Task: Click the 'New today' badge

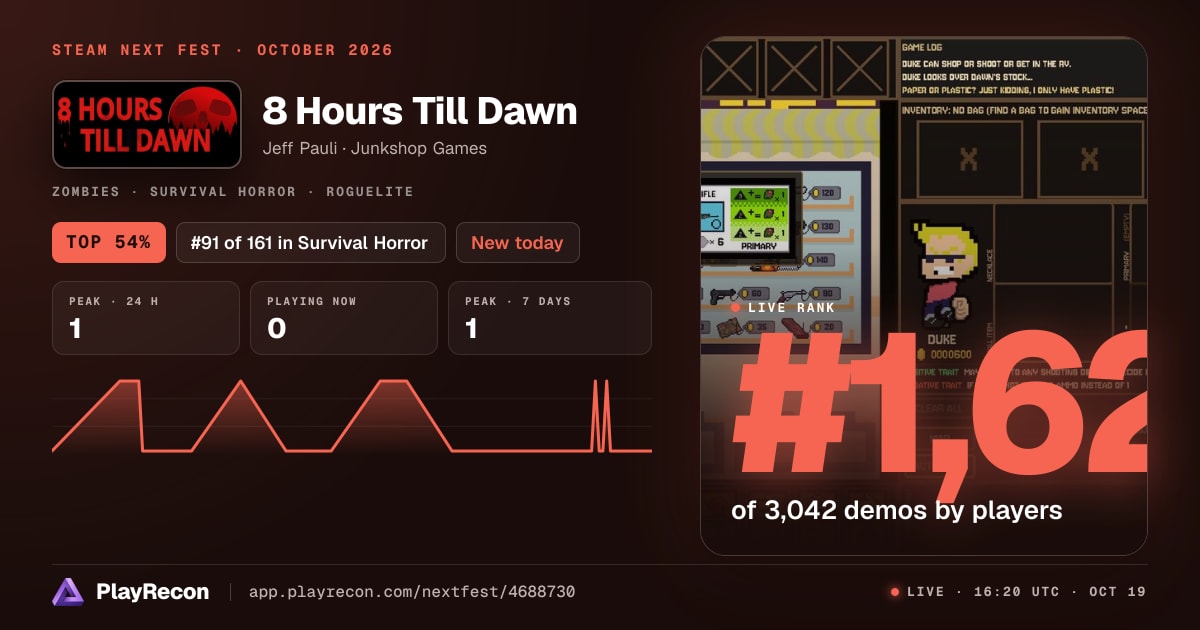Action: coord(517,242)
